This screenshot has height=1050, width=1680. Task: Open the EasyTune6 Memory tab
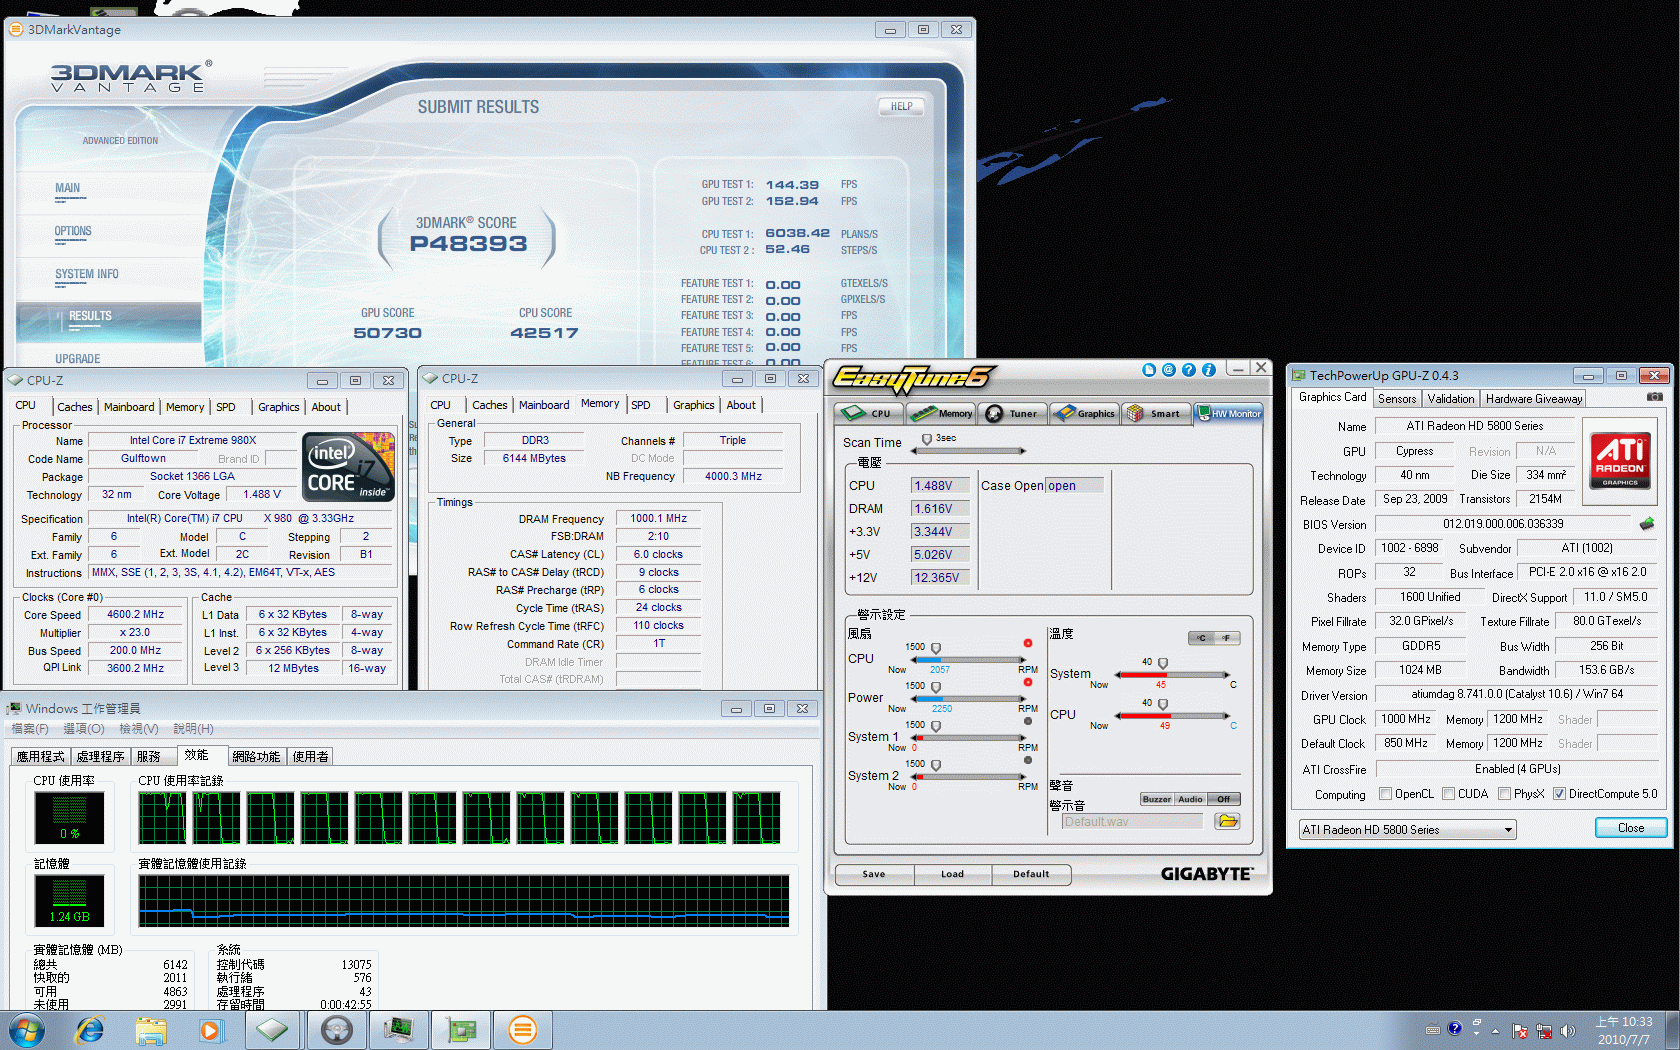(x=942, y=413)
